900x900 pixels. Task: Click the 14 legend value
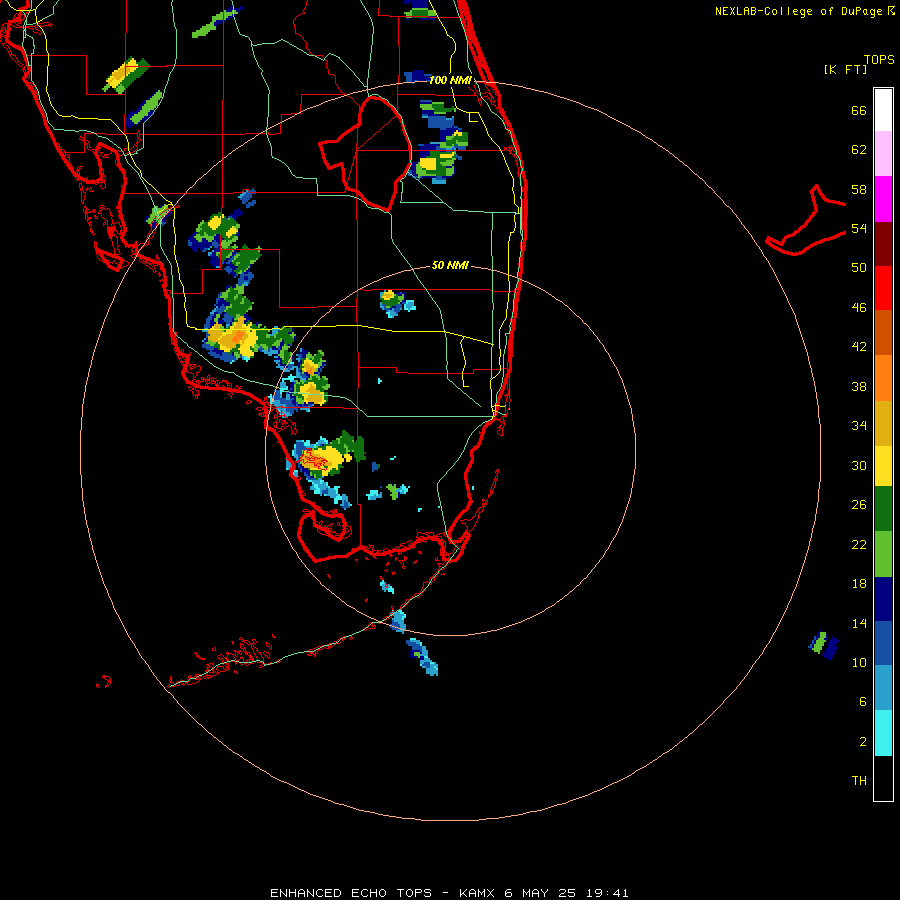pos(859,623)
